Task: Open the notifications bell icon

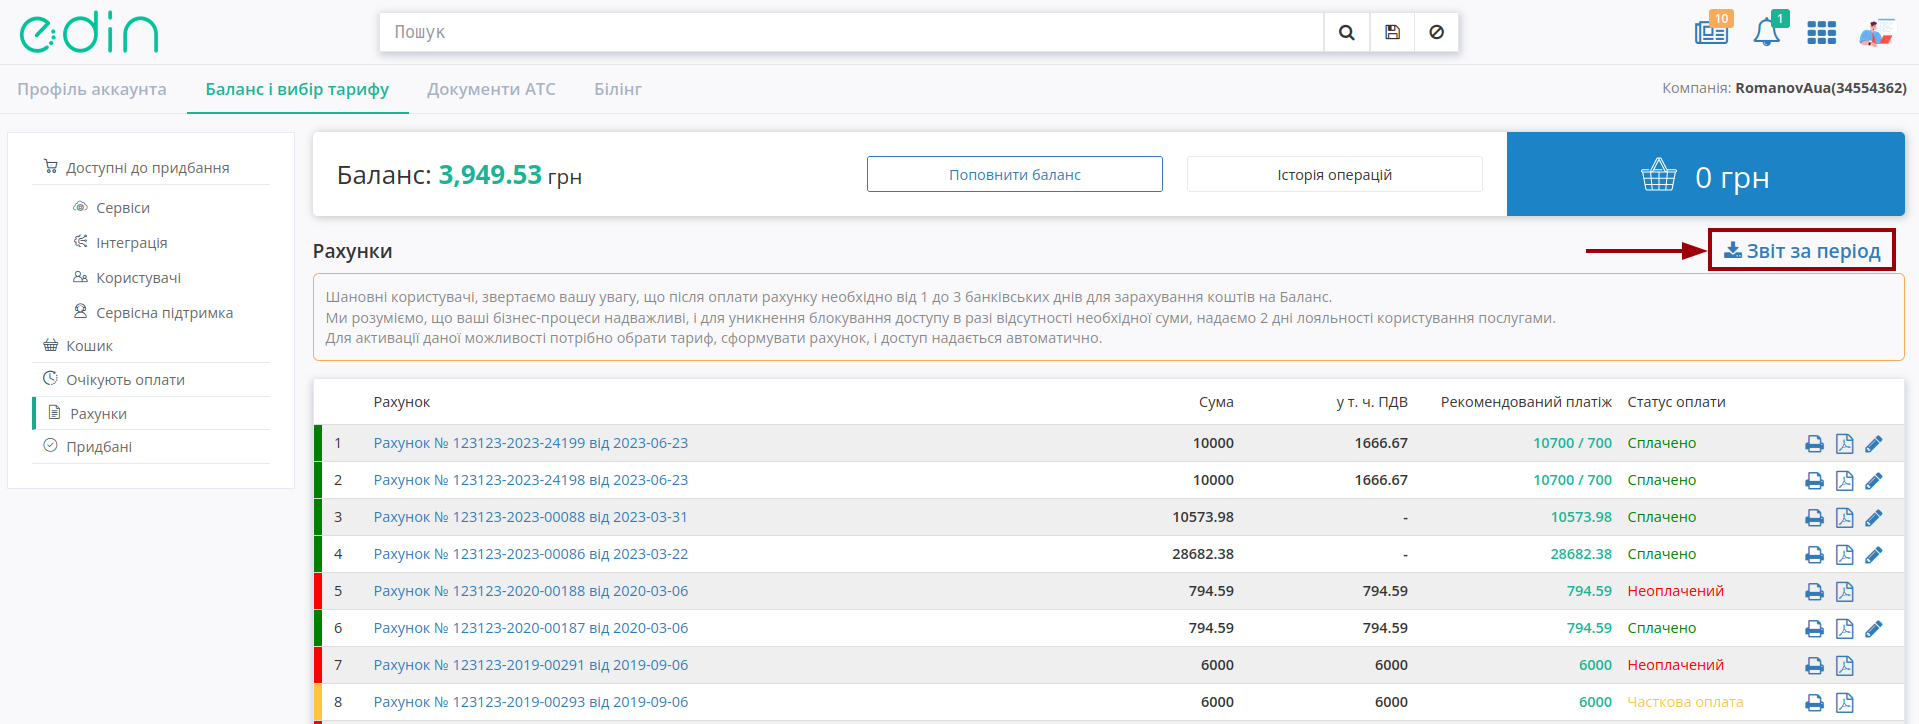Action: point(1767,32)
